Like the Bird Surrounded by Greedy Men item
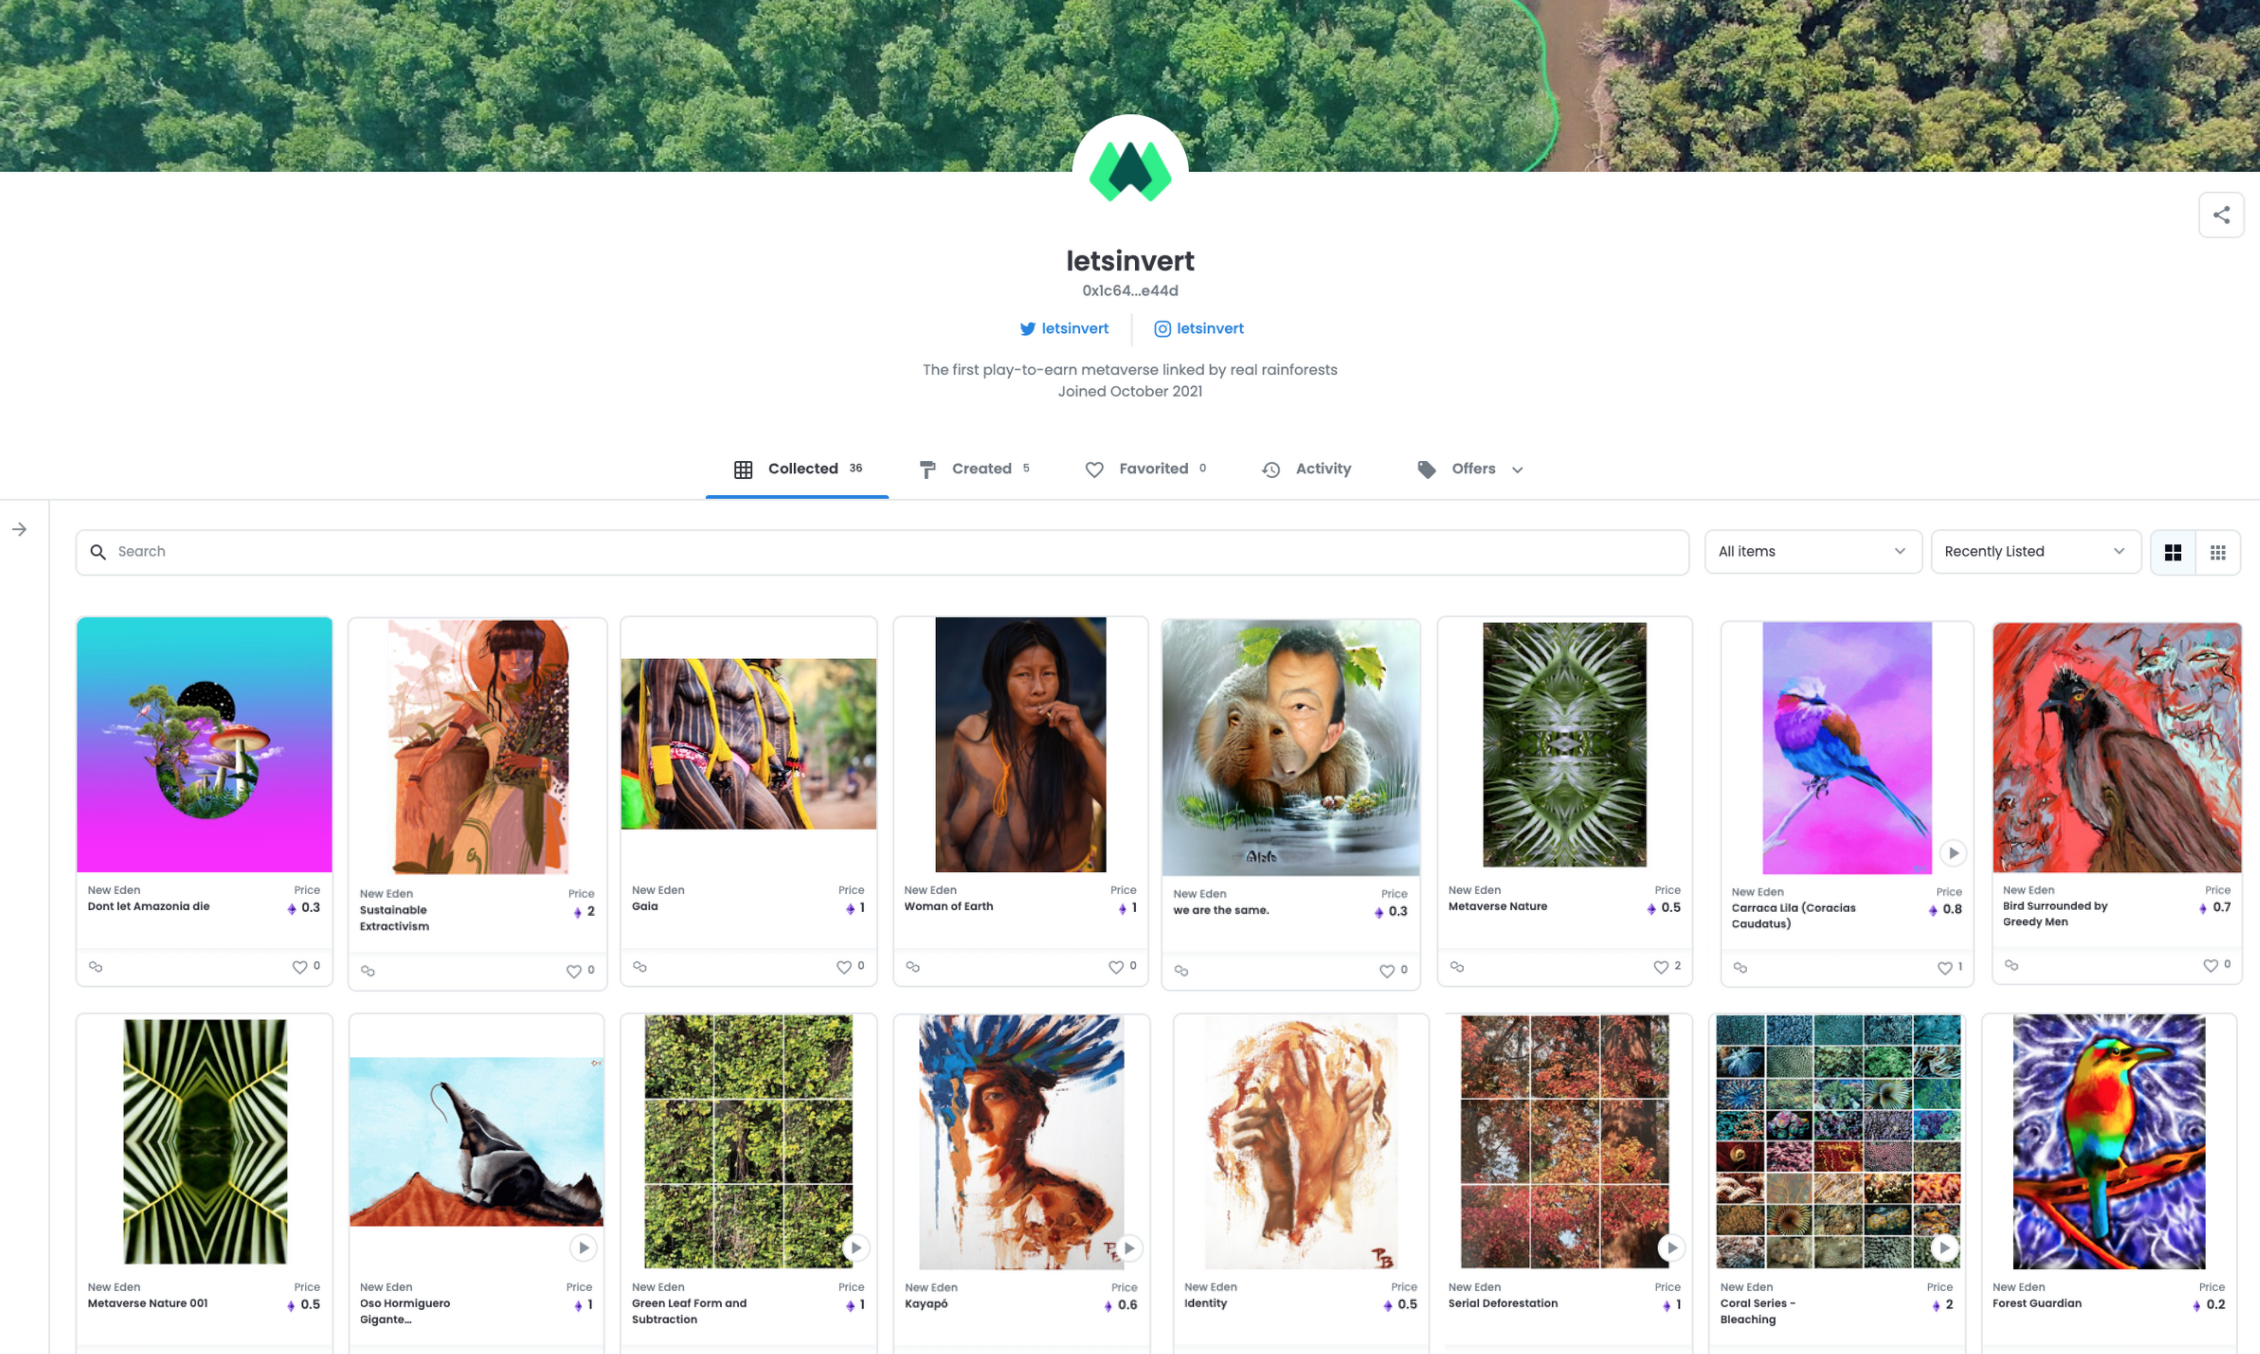This screenshot has width=2260, height=1354. tap(2210, 965)
